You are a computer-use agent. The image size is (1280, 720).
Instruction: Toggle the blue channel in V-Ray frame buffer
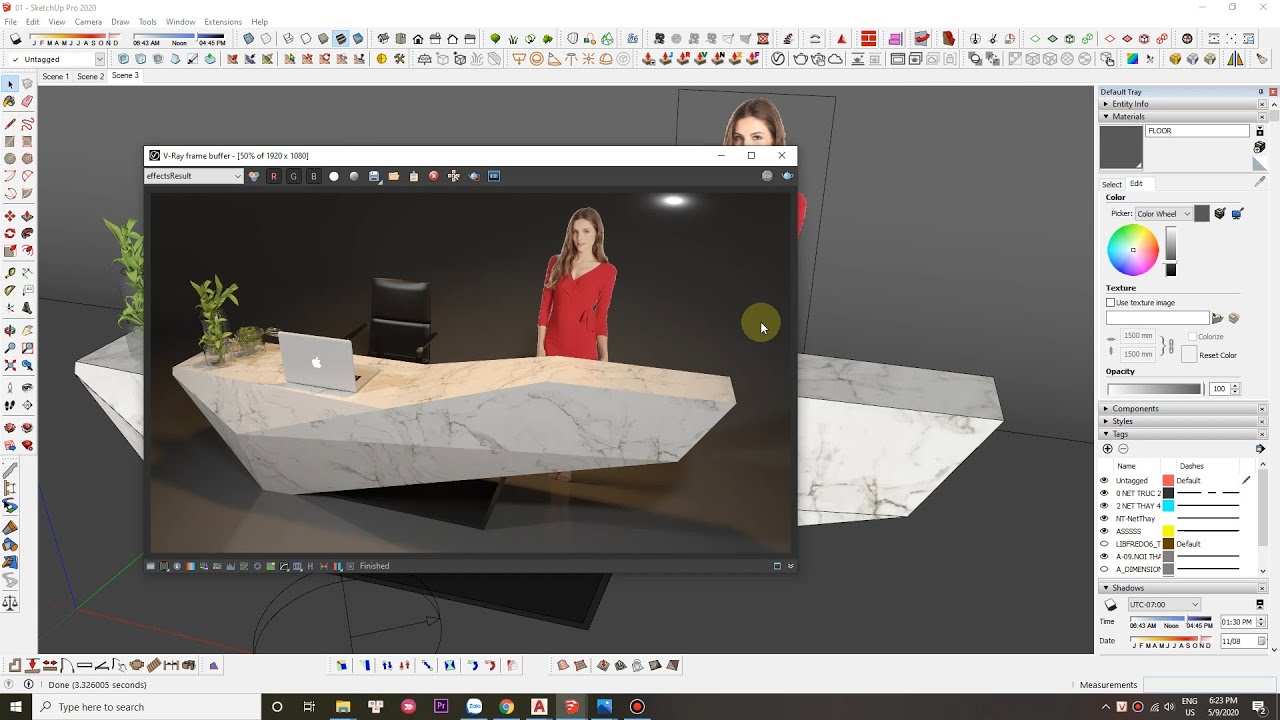pyautogui.click(x=313, y=176)
